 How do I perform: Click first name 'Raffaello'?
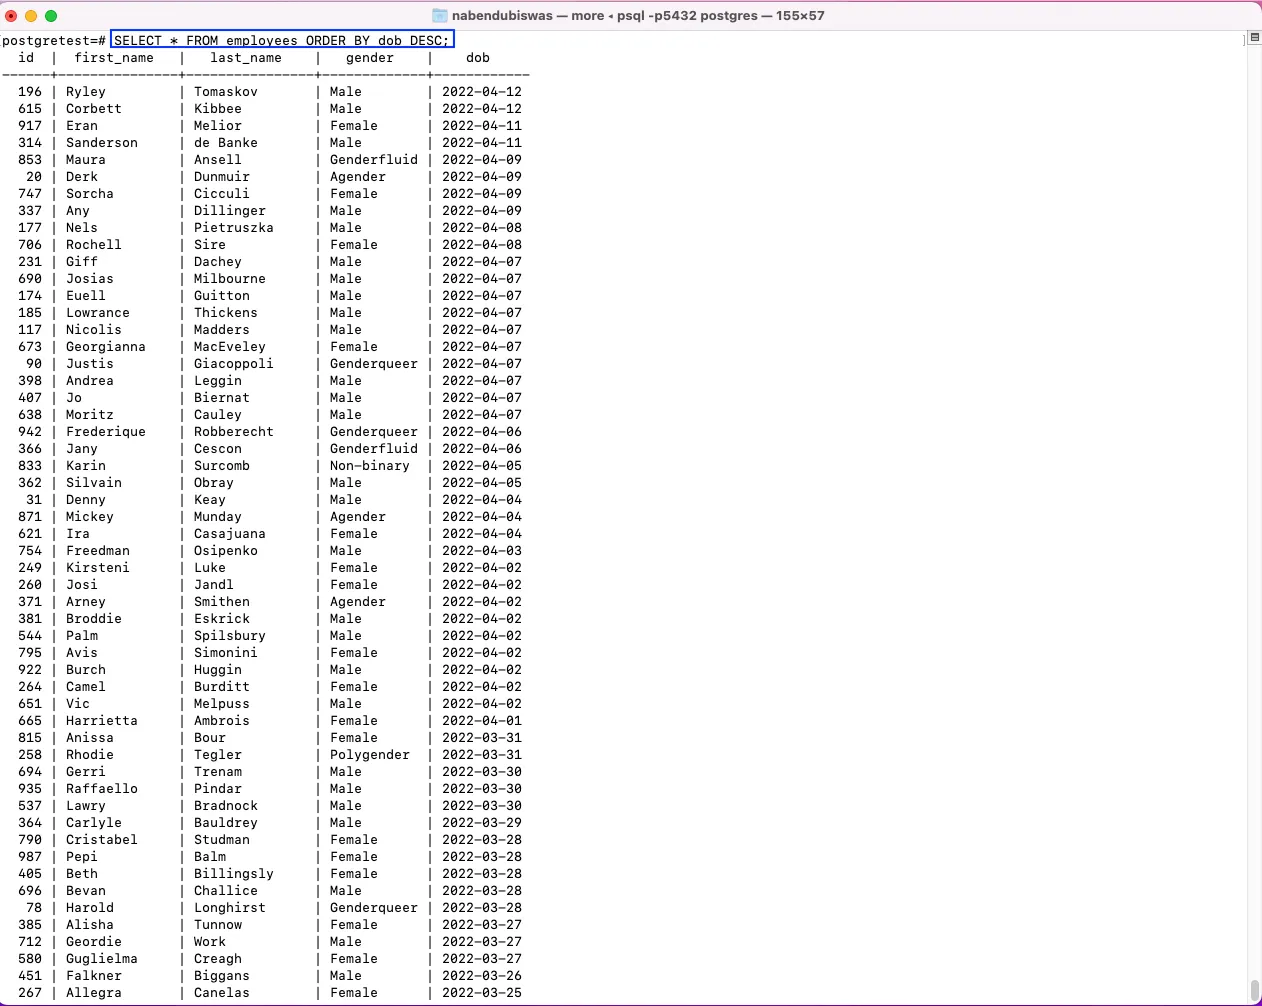point(102,789)
